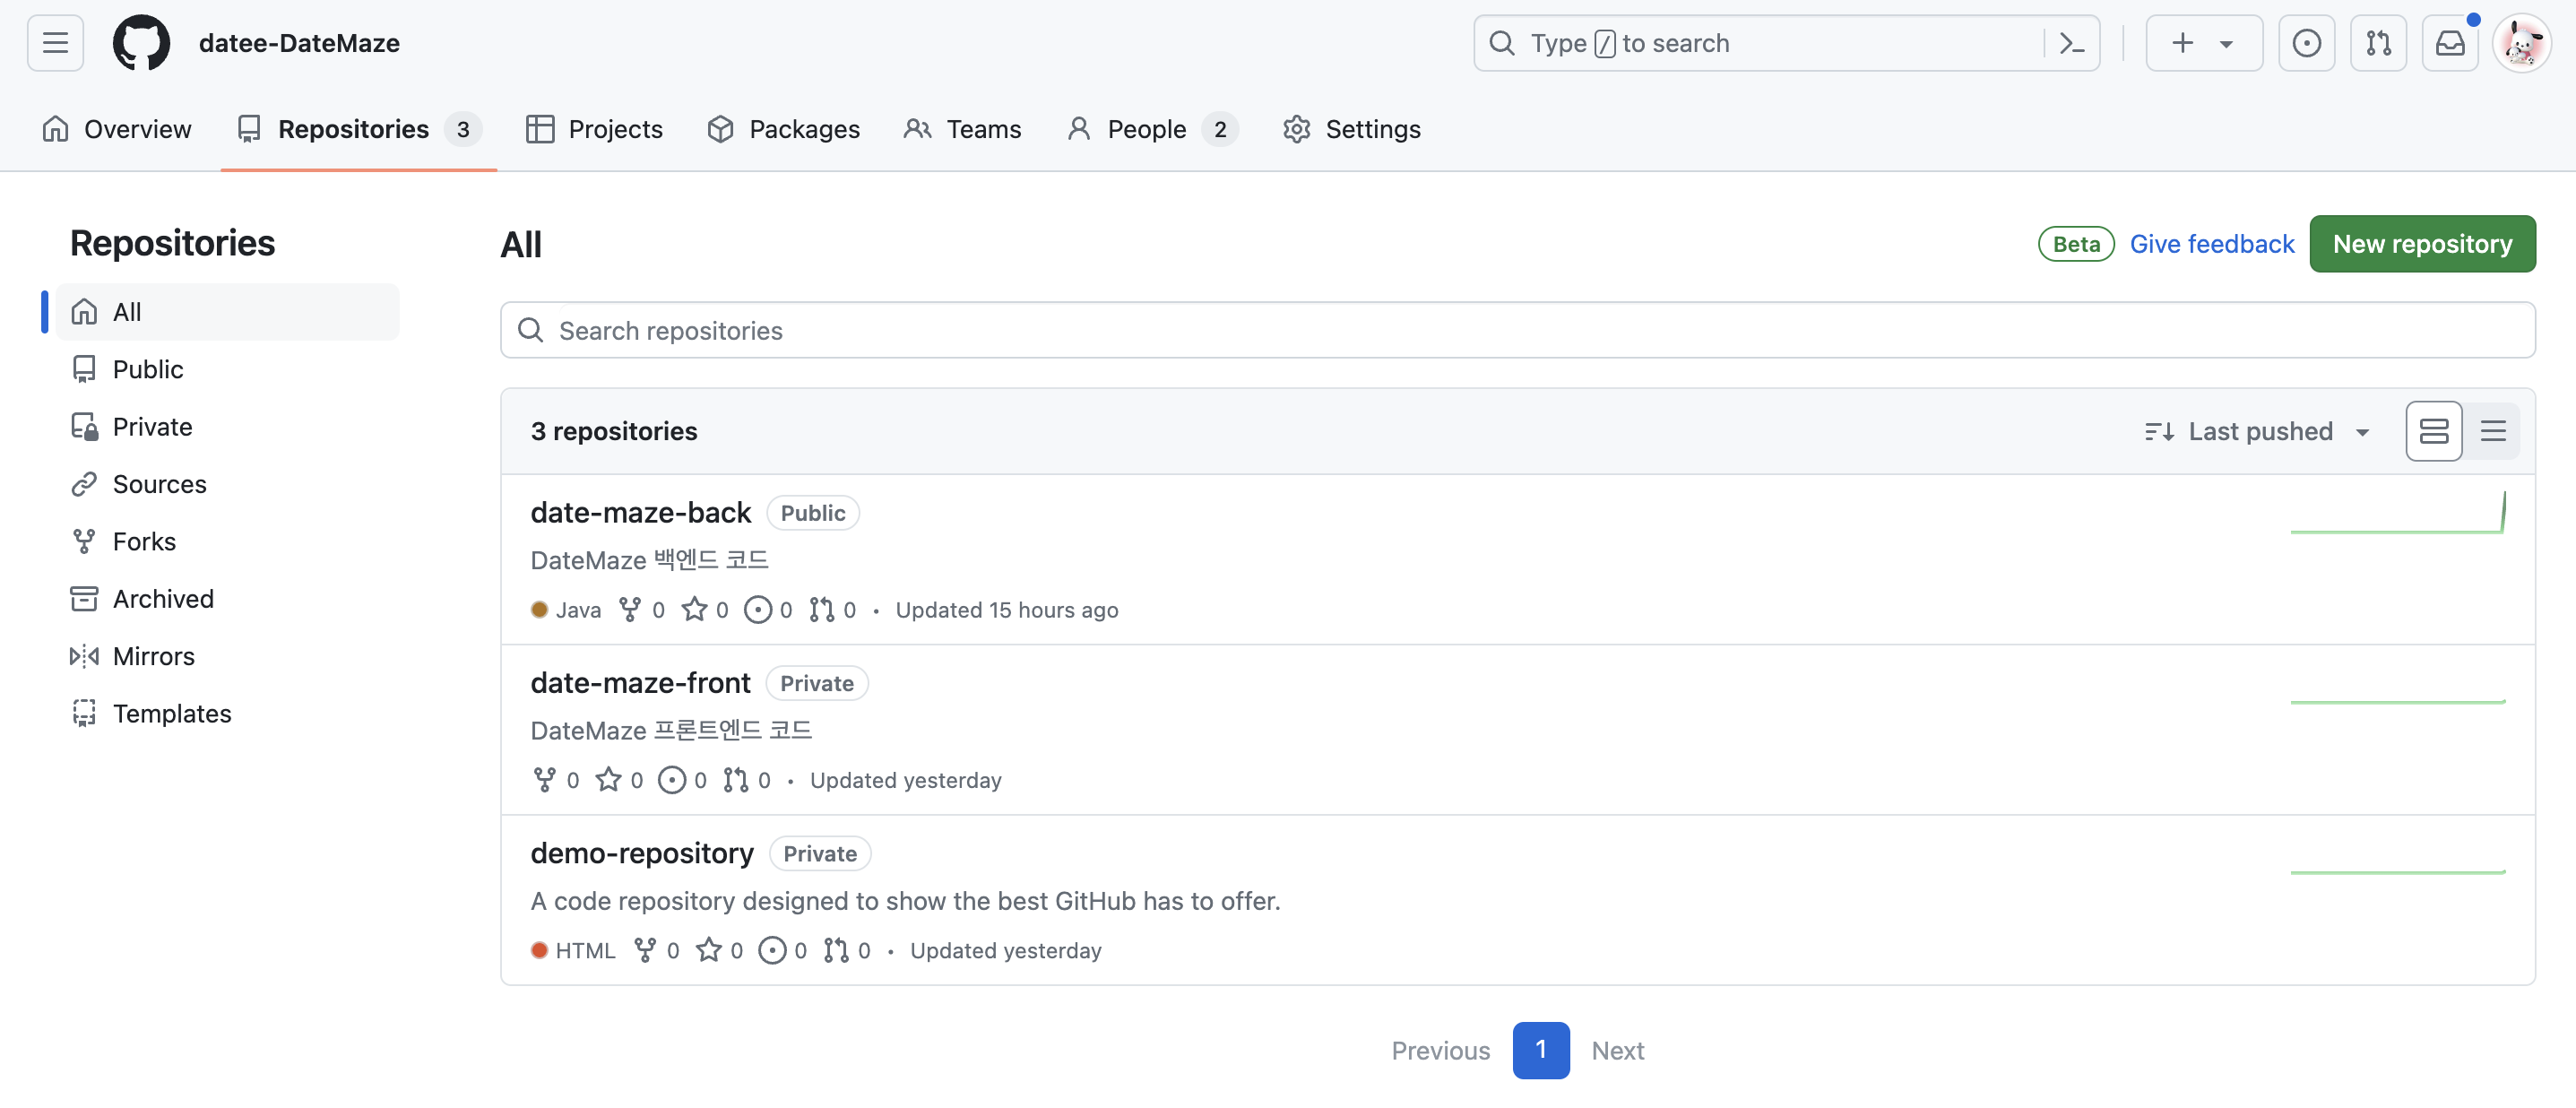Filter repositories by Private
Image resolution: width=2576 pixels, height=1108 pixels.
(151, 427)
